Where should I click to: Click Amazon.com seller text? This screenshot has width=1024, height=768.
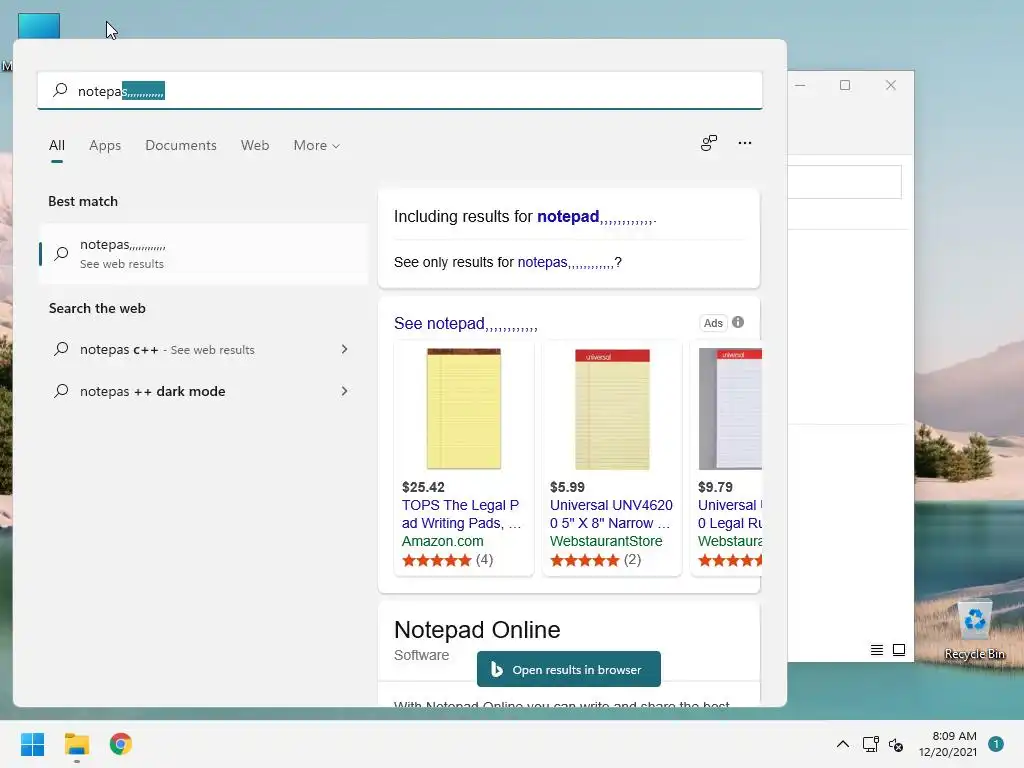(x=443, y=541)
